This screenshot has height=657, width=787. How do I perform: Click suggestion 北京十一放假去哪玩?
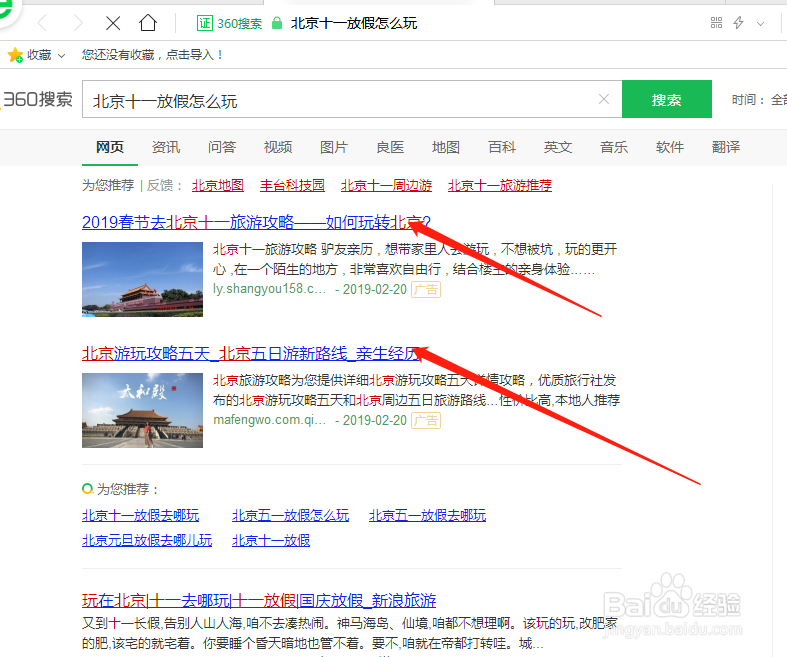click(x=141, y=515)
